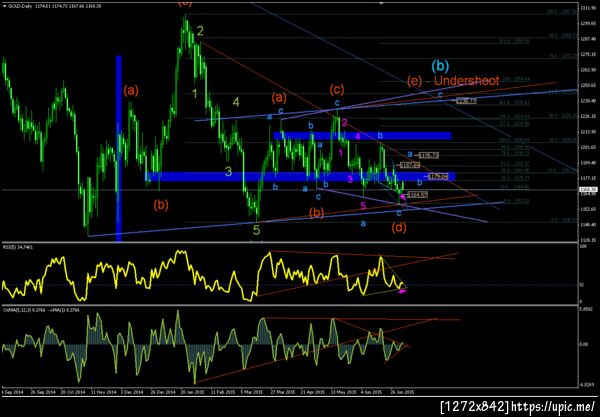Select the orange "(e) - Undershoot" label

[453, 81]
